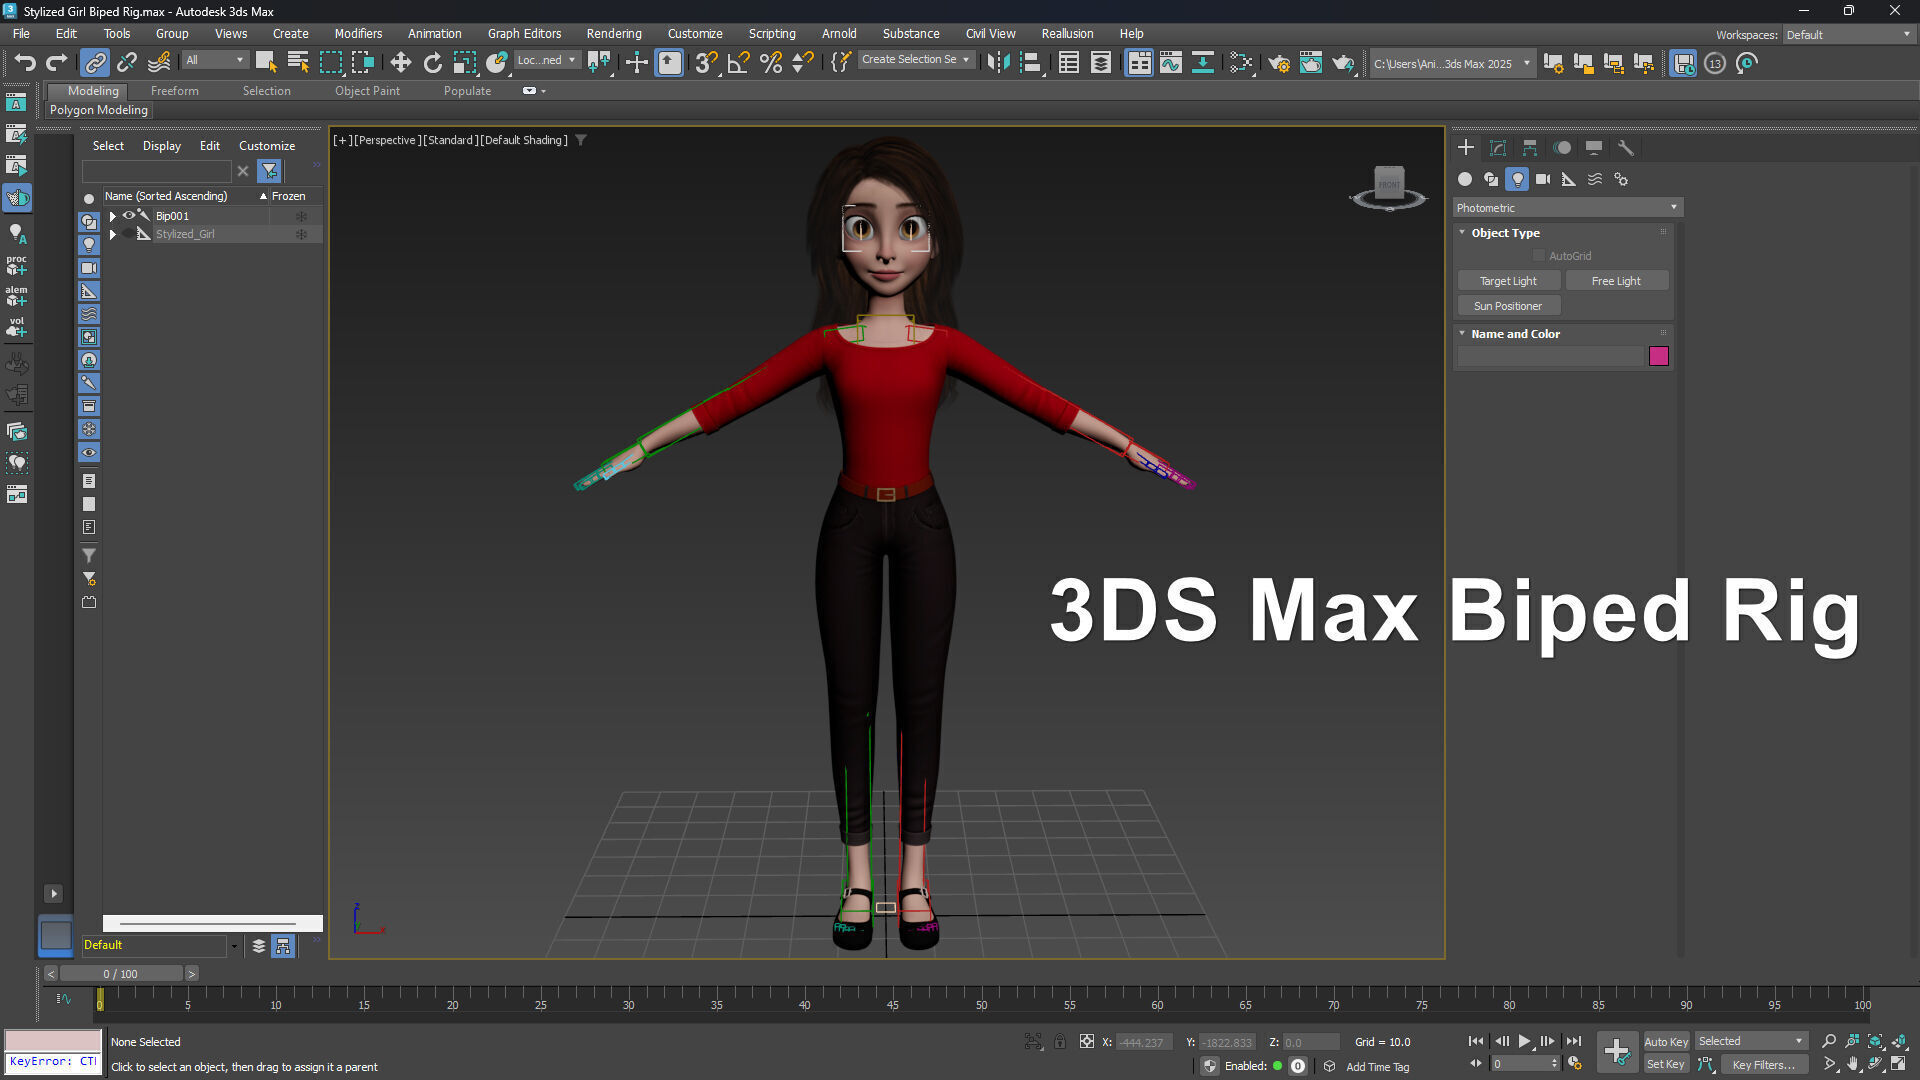The width and height of the screenshot is (1920, 1080).
Task: Open the Curve Editor icon
Action: [x=1171, y=62]
